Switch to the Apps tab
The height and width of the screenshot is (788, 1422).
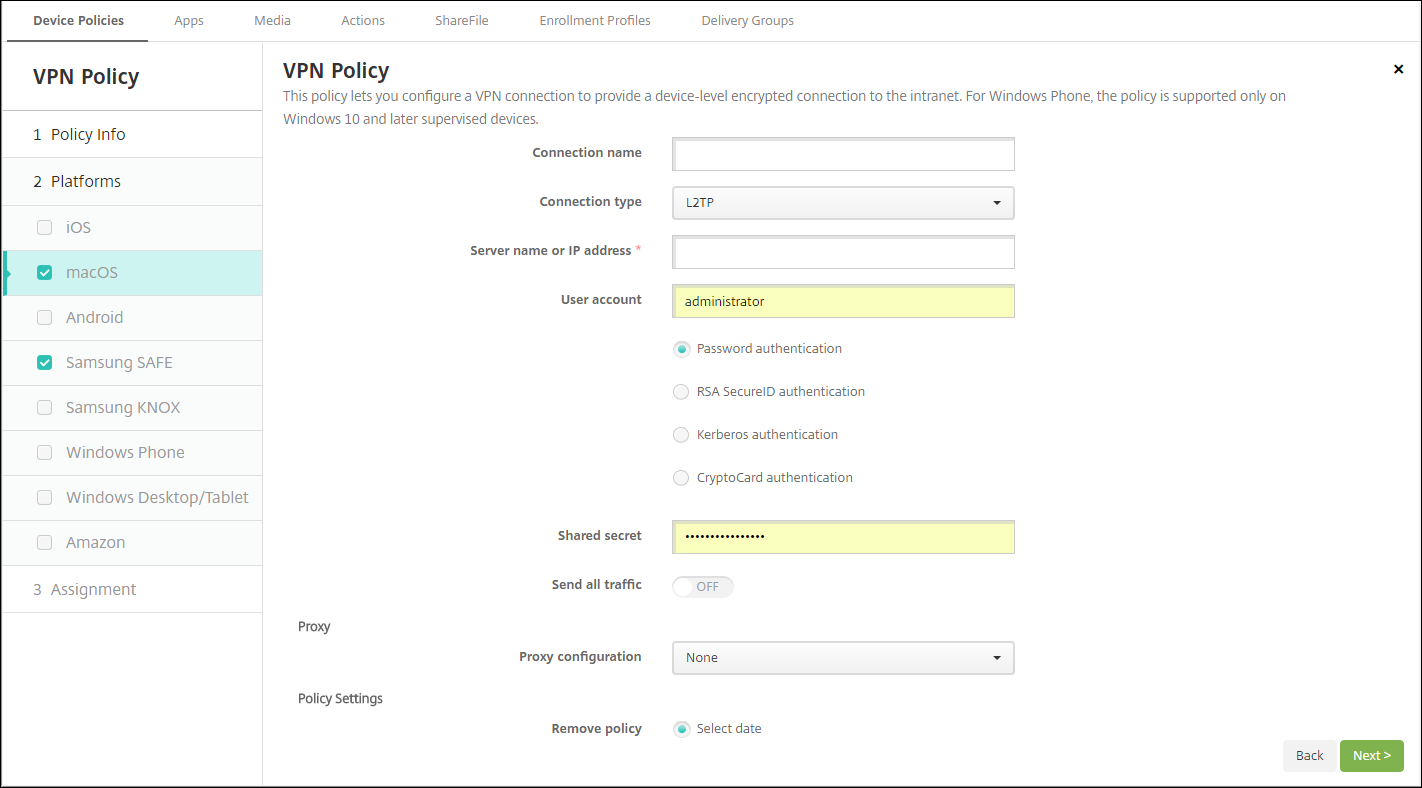(189, 20)
